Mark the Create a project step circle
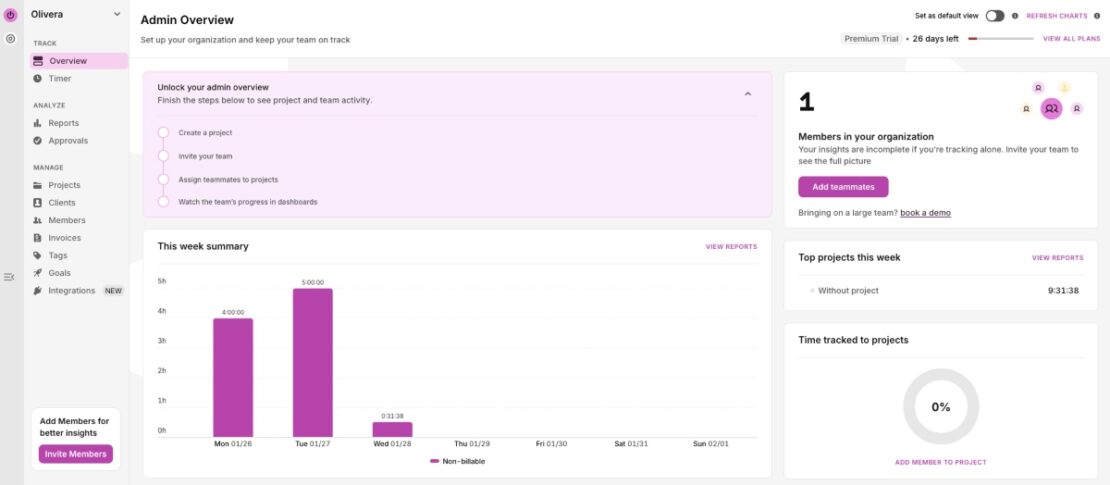The height and width of the screenshot is (485, 1110). (x=164, y=132)
